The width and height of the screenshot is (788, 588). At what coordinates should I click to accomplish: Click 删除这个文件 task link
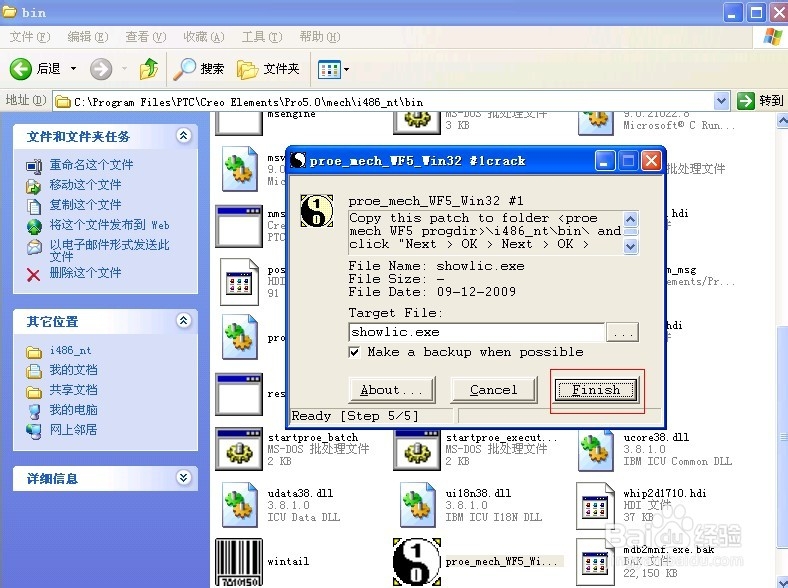pyautogui.click(x=85, y=273)
